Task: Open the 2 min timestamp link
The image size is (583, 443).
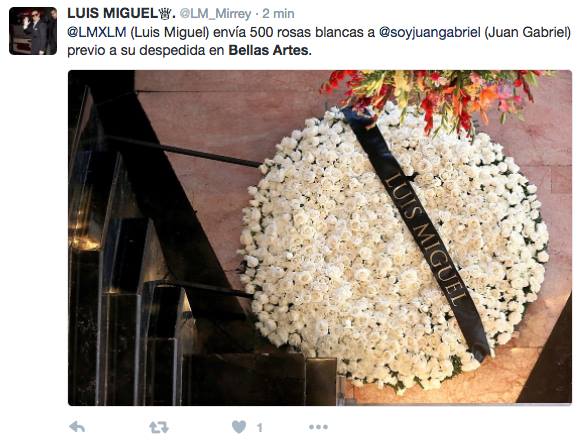Action: coord(278,14)
